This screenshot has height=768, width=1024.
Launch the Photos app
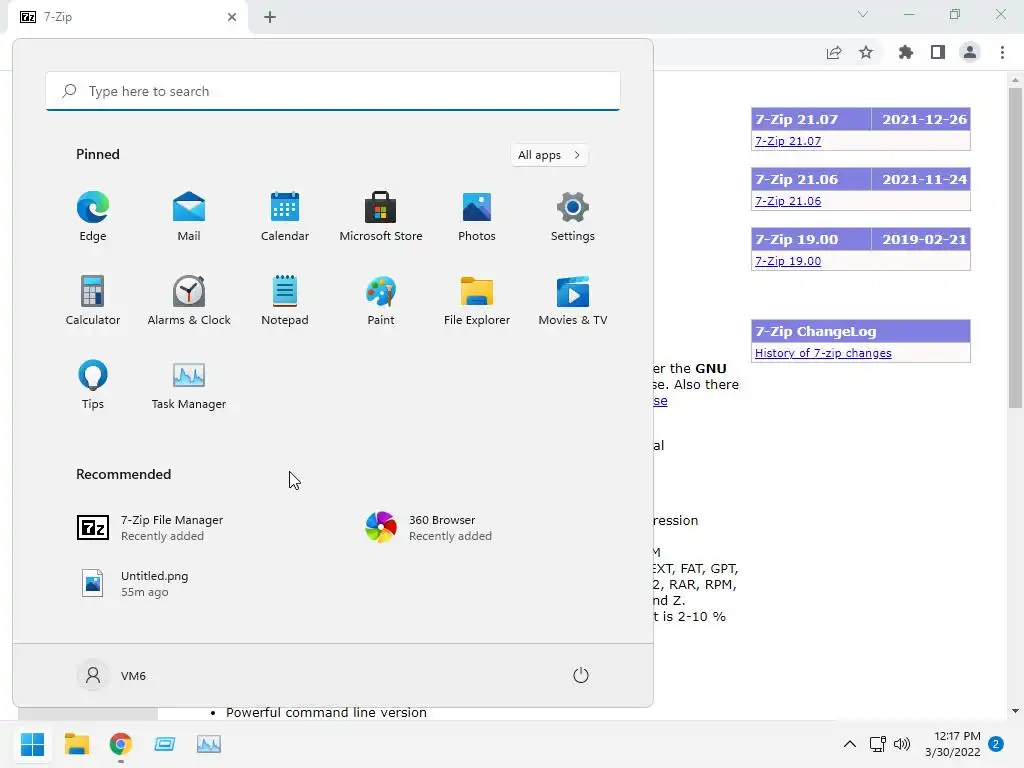click(x=477, y=217)
